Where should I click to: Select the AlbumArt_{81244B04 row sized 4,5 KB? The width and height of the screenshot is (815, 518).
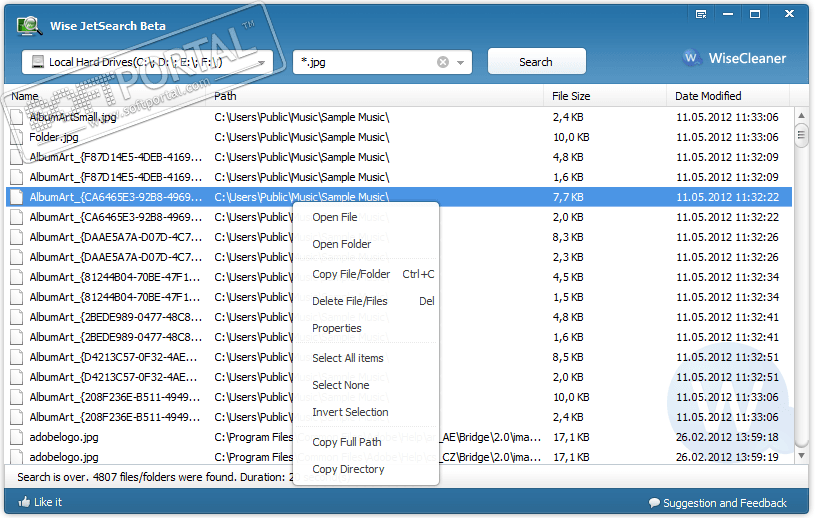point(399,277)
